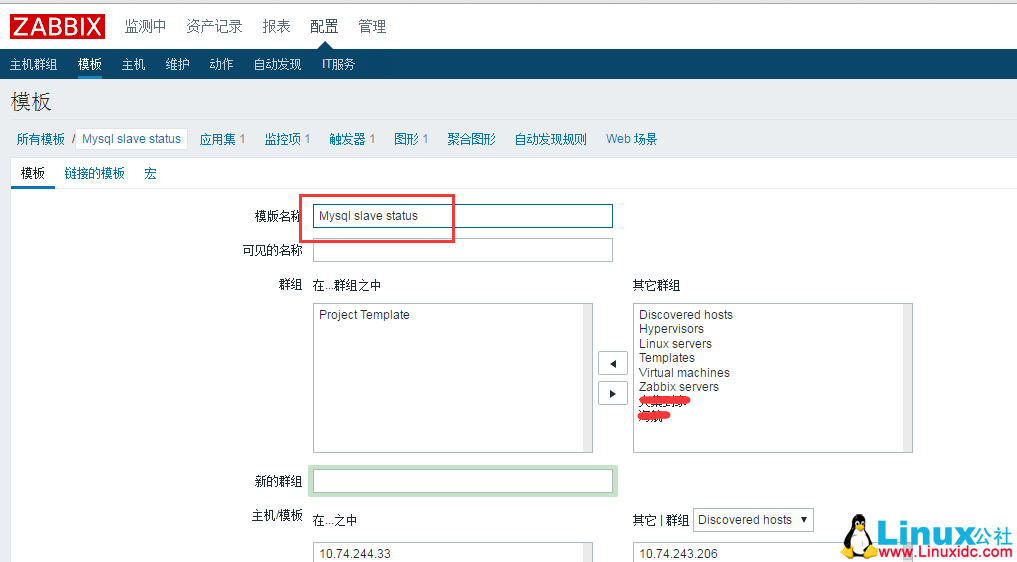Go to 主机 submenu
The width and height of the screenshot is (1017, 562).
click(134, 64)
